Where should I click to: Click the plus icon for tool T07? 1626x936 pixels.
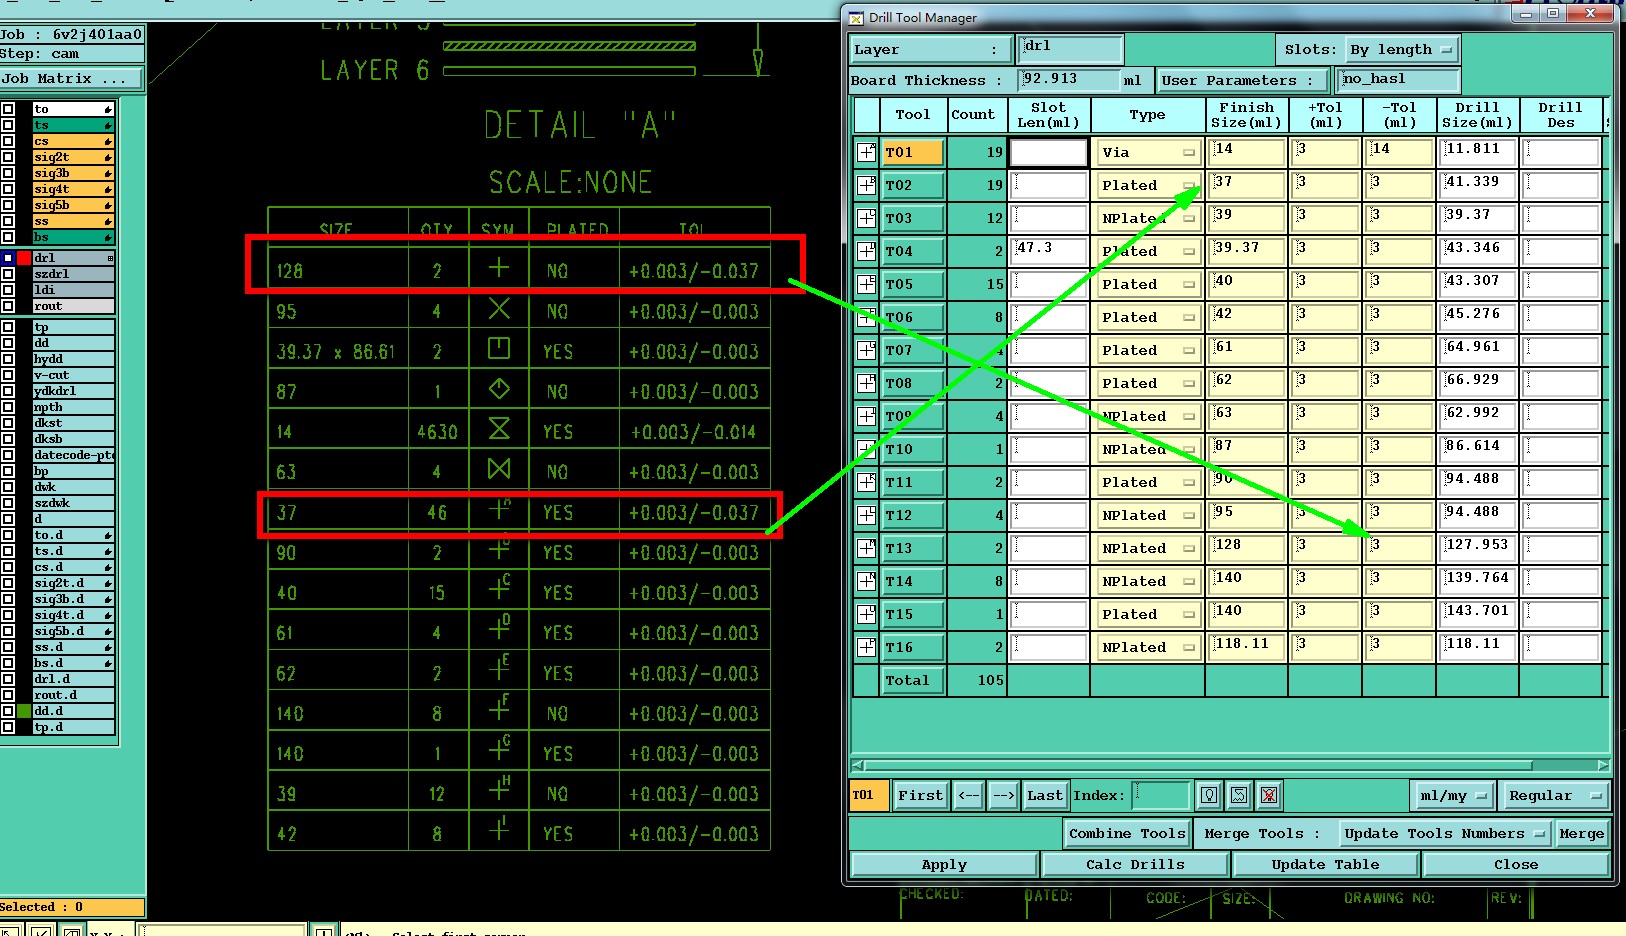coord(866,350)
